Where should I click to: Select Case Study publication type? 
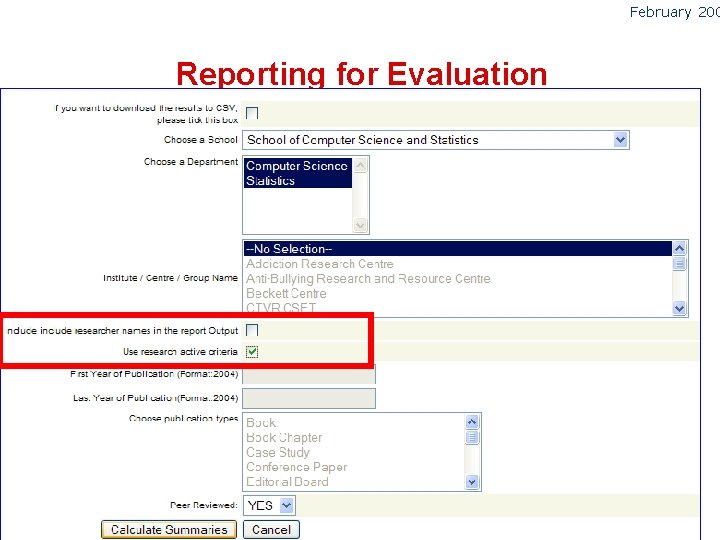pos(354,452)
